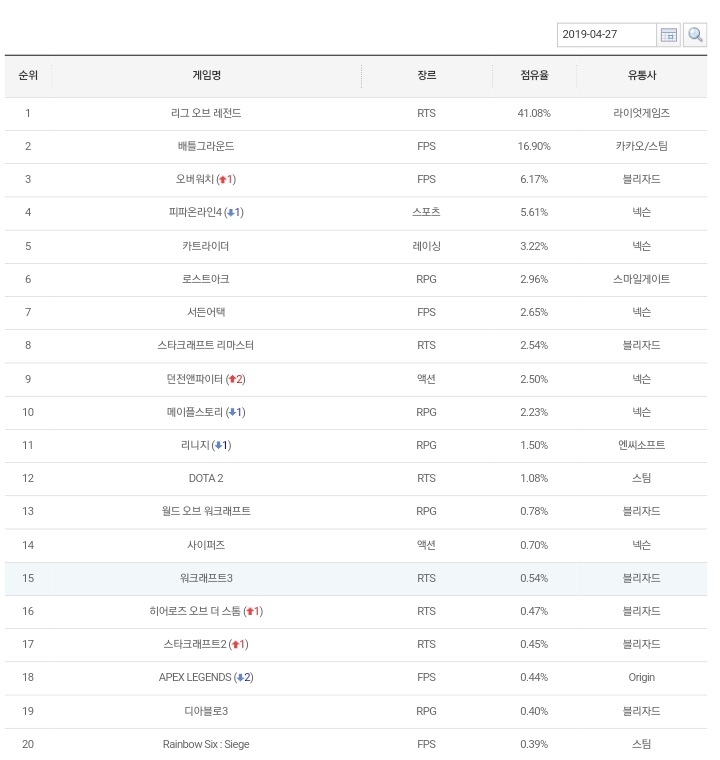Open the 로스트아크 game entry

[x=206, y=280]
